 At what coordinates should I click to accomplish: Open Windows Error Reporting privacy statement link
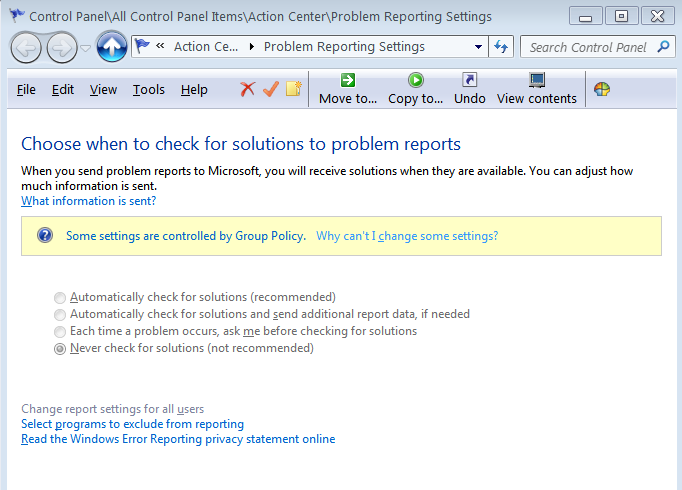tap(178, 439)
